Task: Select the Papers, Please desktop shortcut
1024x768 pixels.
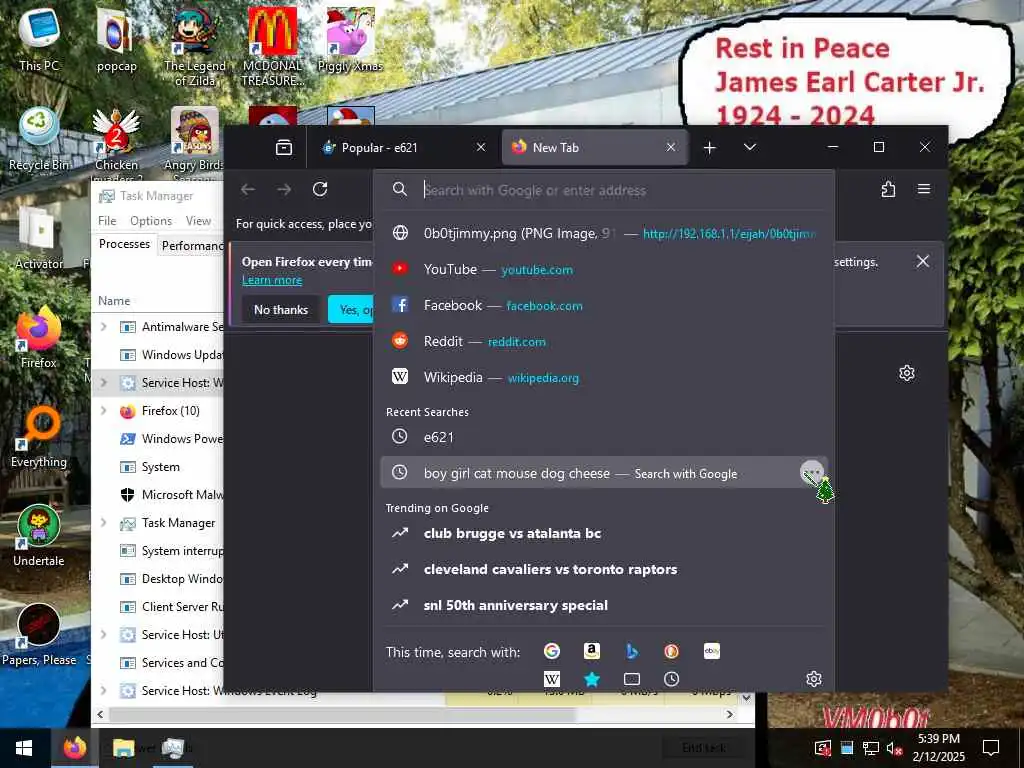Action: click(x=39, y=635)
